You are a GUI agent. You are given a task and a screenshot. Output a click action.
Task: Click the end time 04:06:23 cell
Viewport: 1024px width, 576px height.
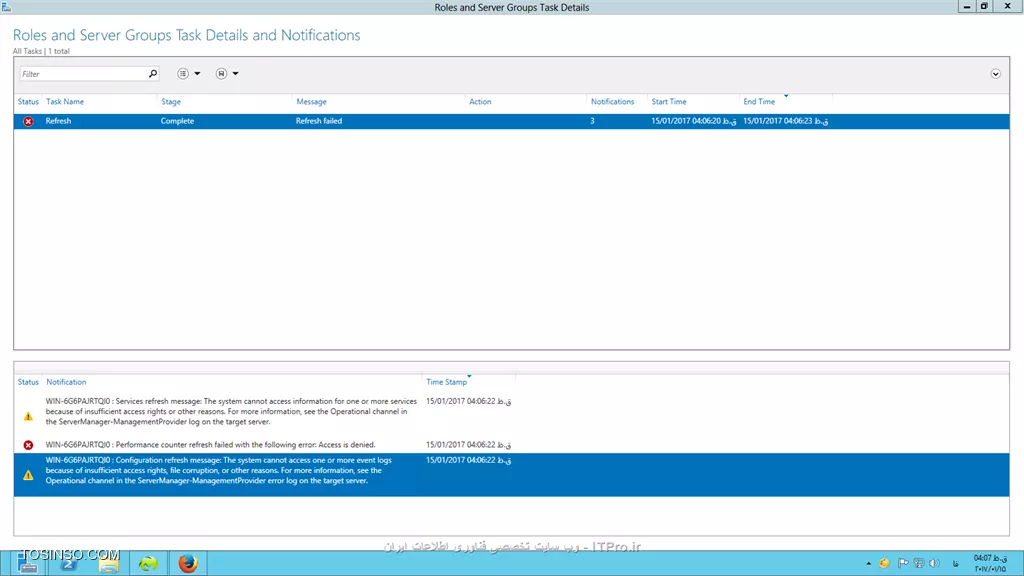(x=786, y=121)
